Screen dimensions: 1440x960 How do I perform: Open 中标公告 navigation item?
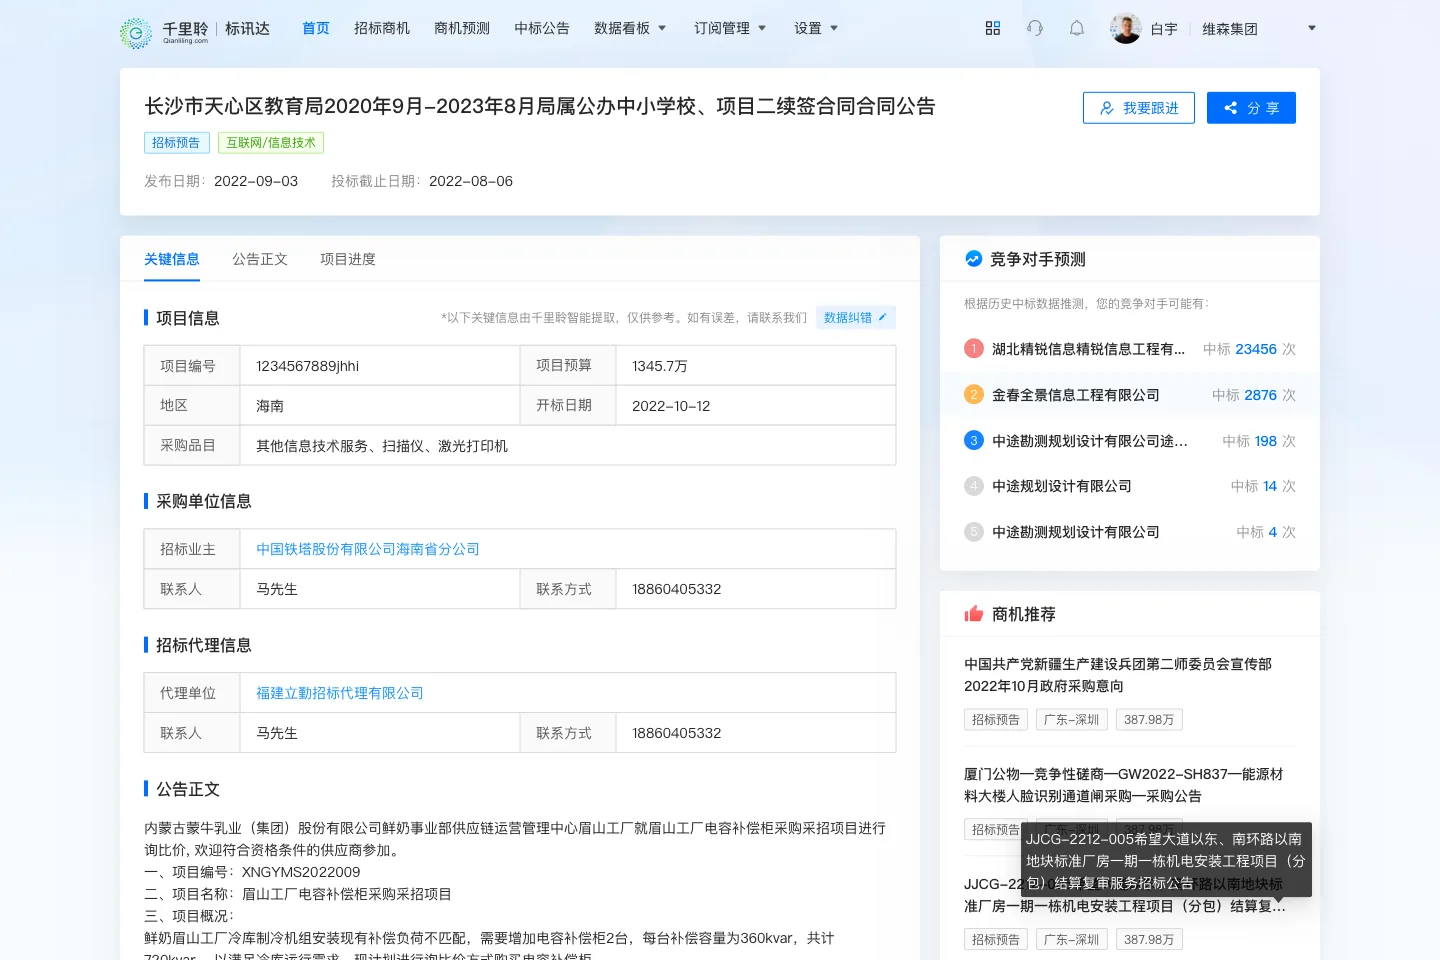(x=542, y=28)
